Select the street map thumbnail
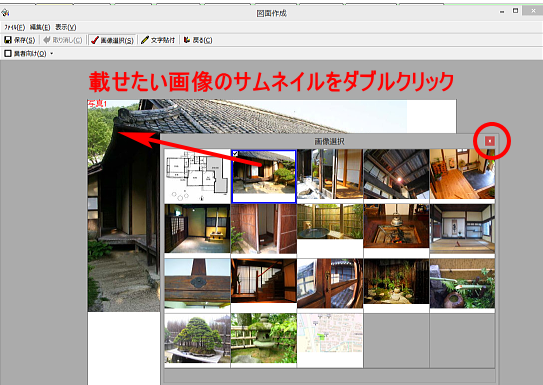The height and width of the screenshot is (385, 543). [x=330, y=333]
